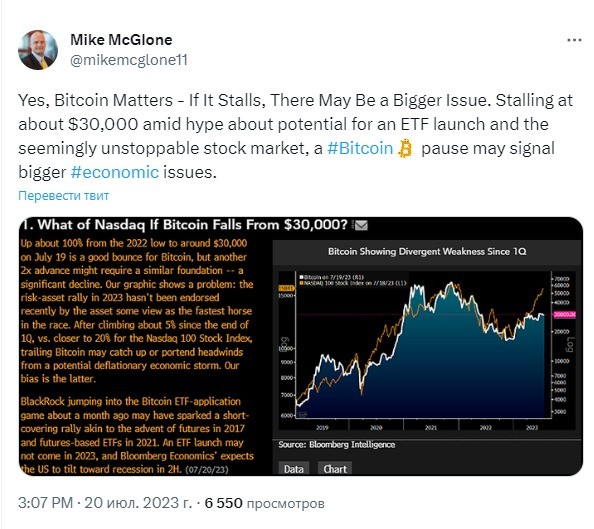Select the Data tab under chart
Viewport: 594px width, 529px height.
(294, 469)
